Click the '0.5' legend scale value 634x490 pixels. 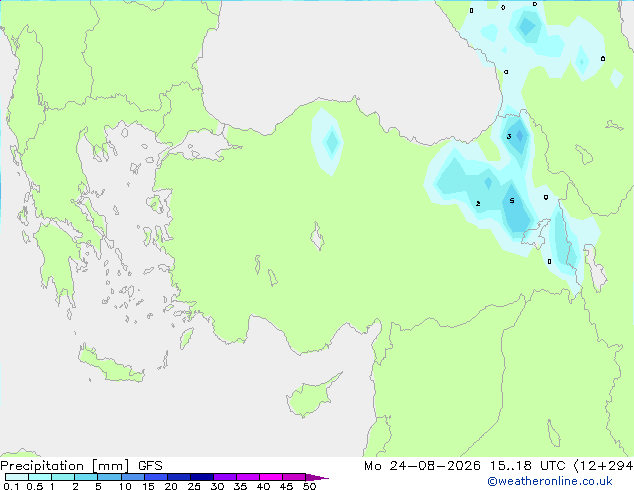[35, 486]
